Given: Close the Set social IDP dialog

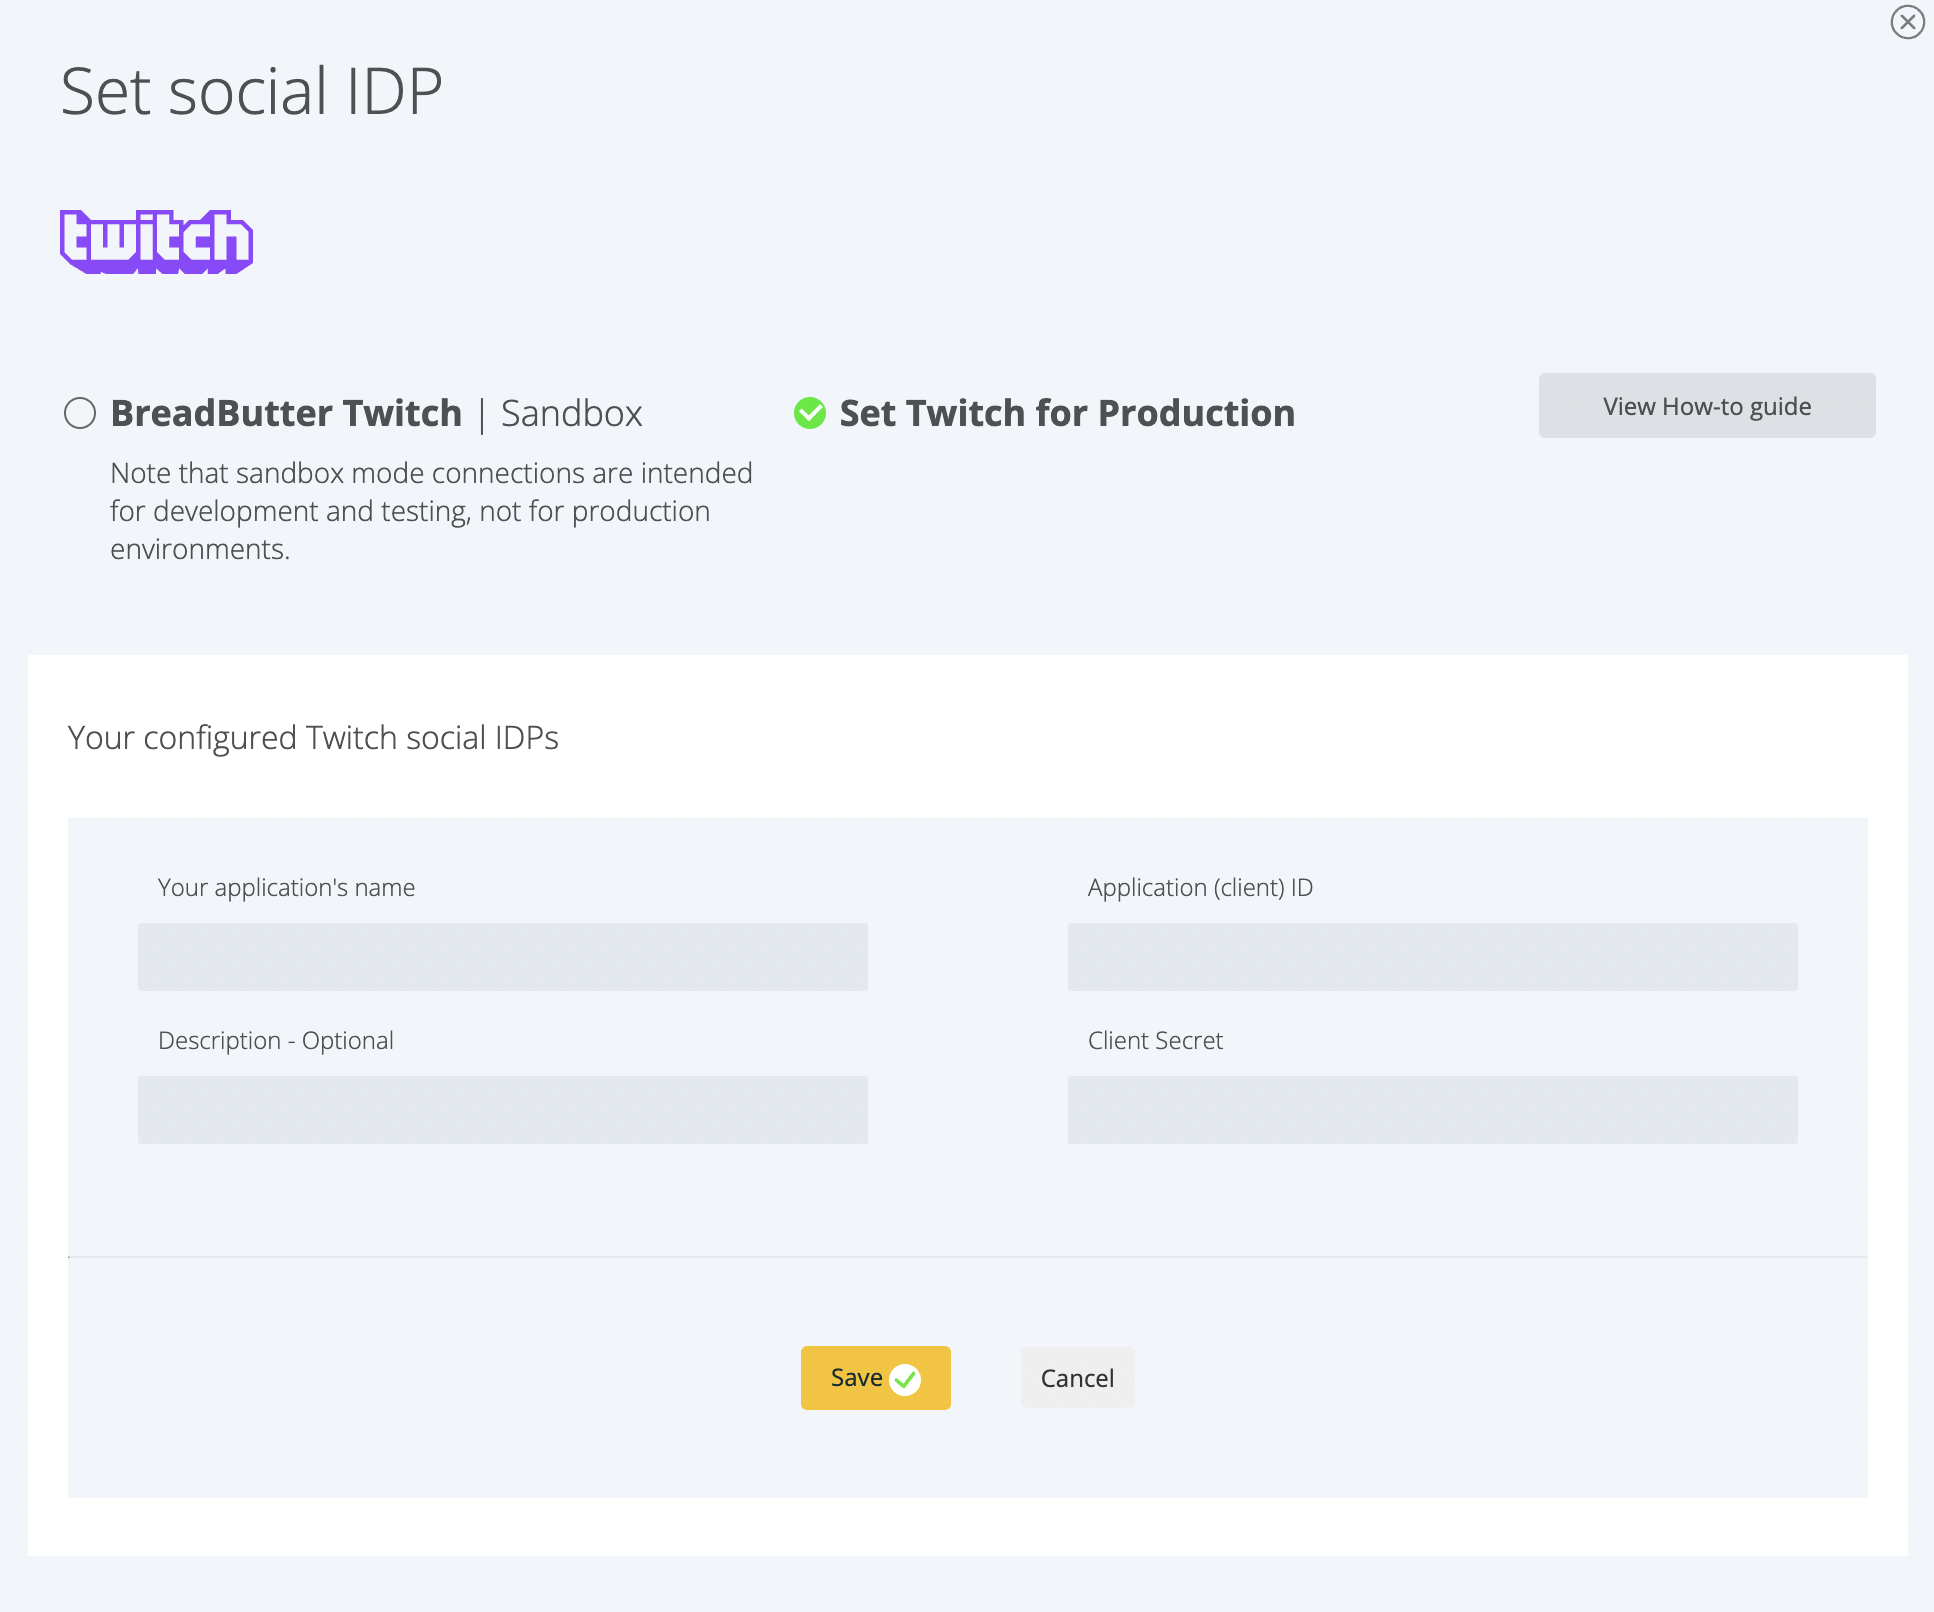Looking at the screenshot, I should coord(1907,22).
